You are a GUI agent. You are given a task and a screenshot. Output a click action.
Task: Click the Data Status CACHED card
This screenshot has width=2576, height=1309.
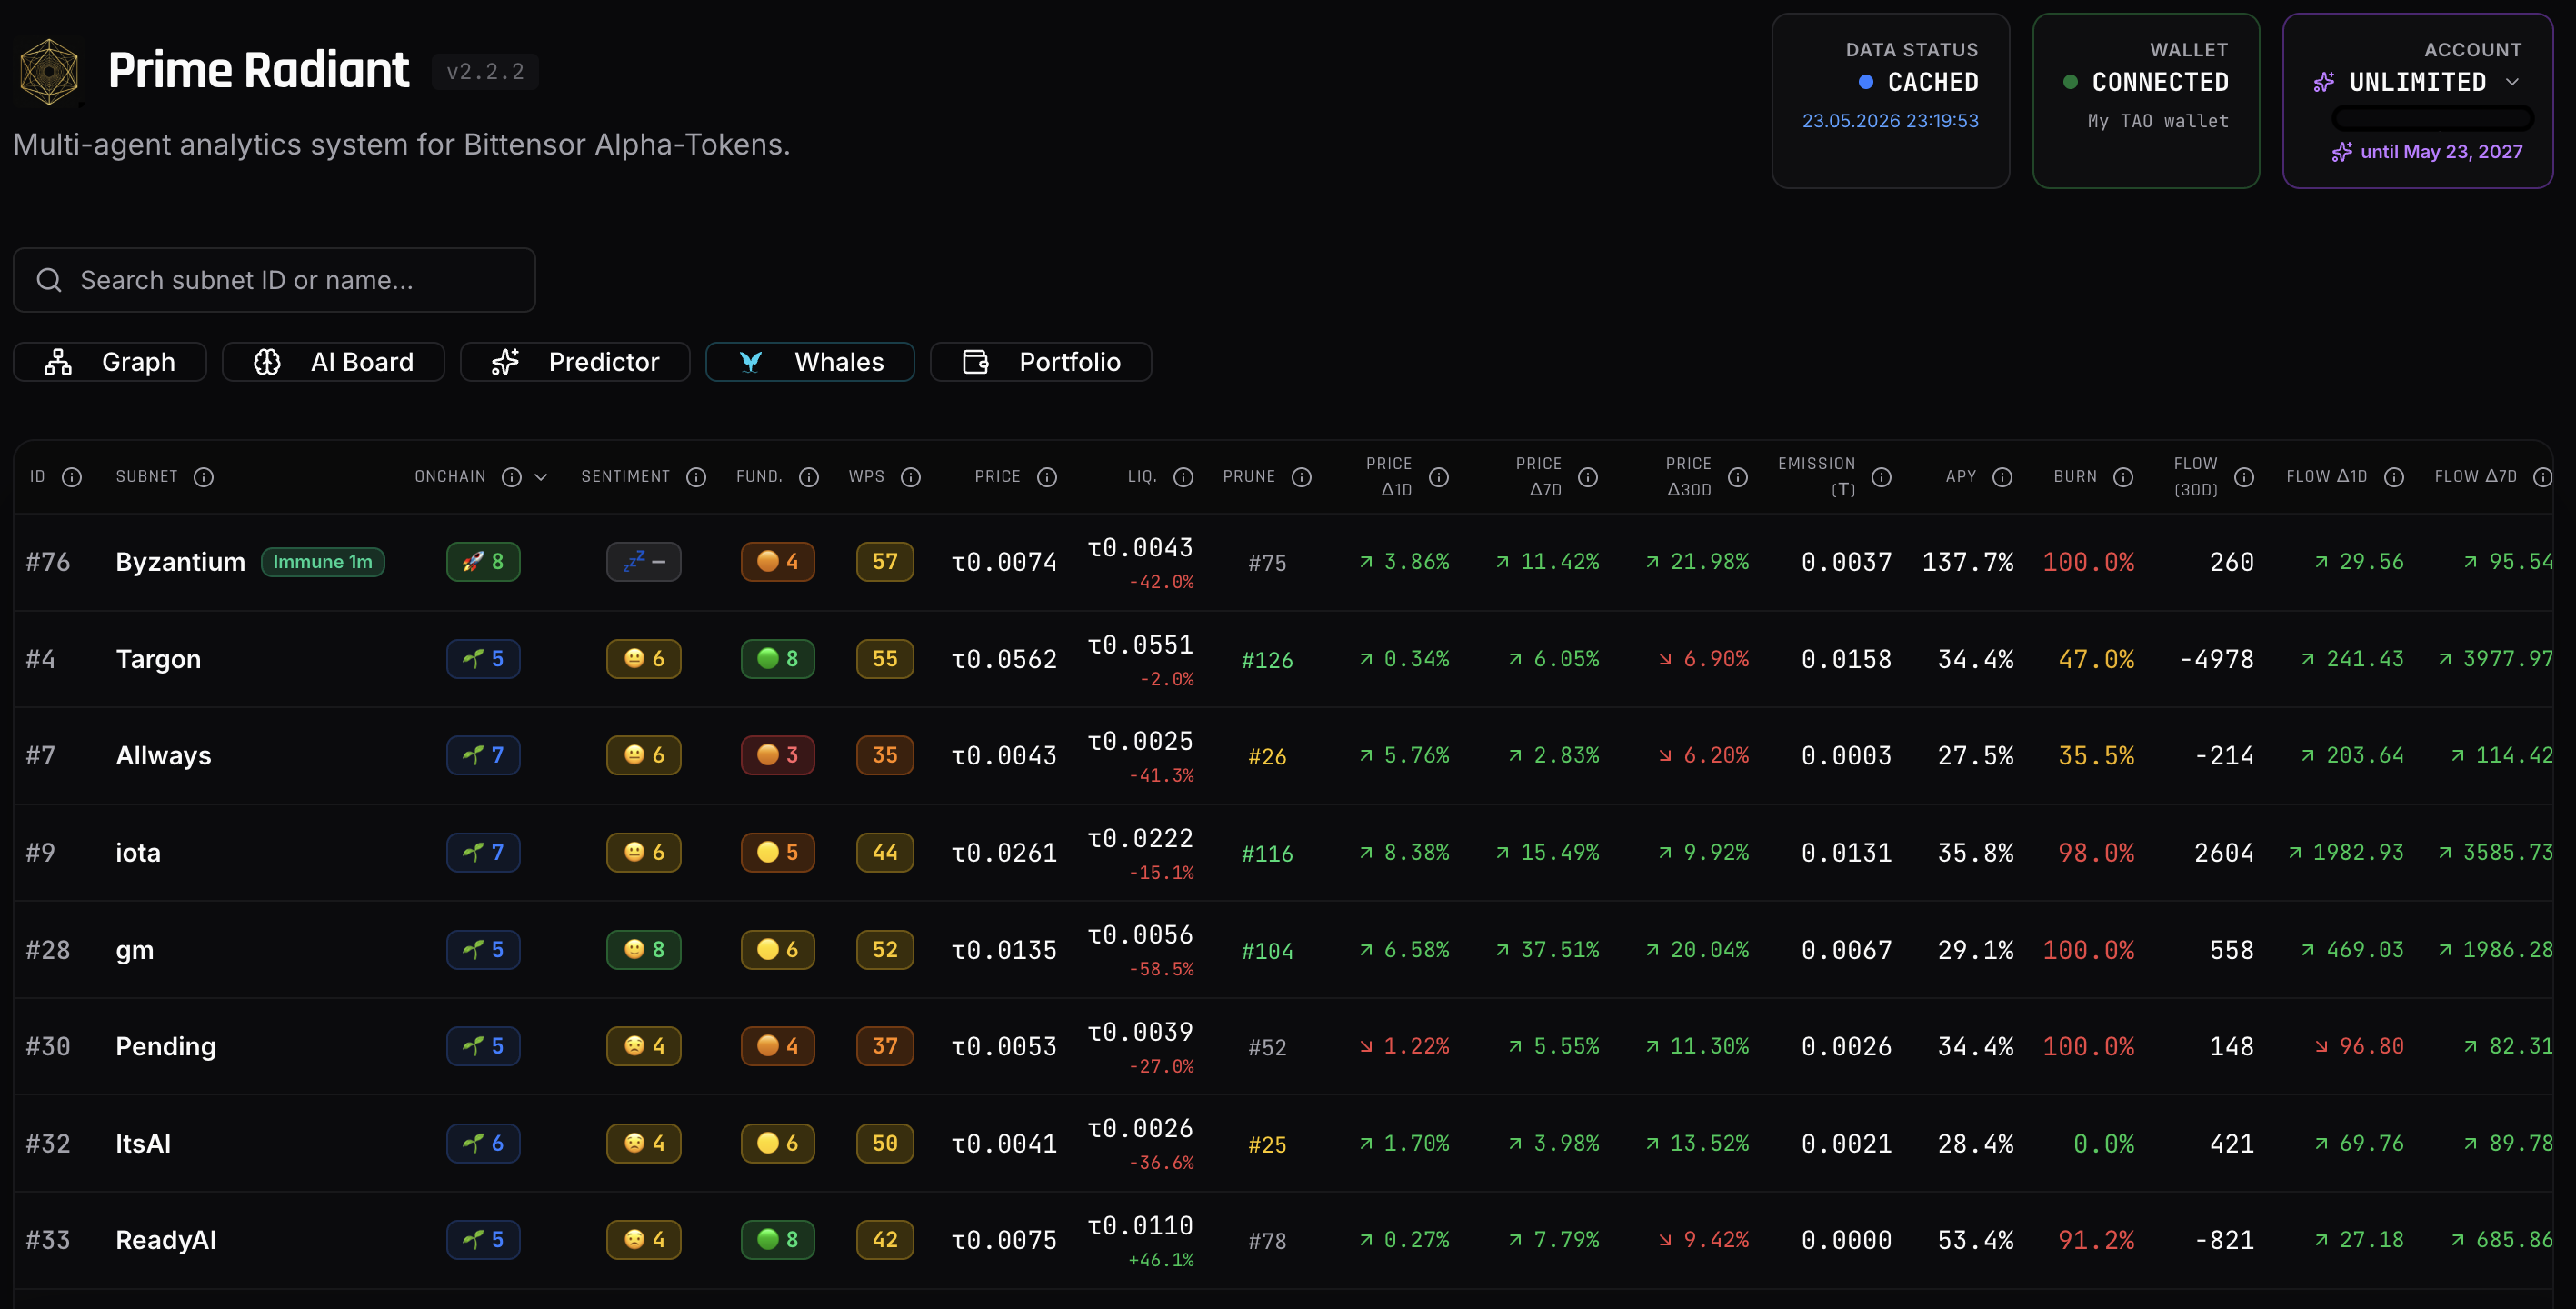tap(1890, 100)
